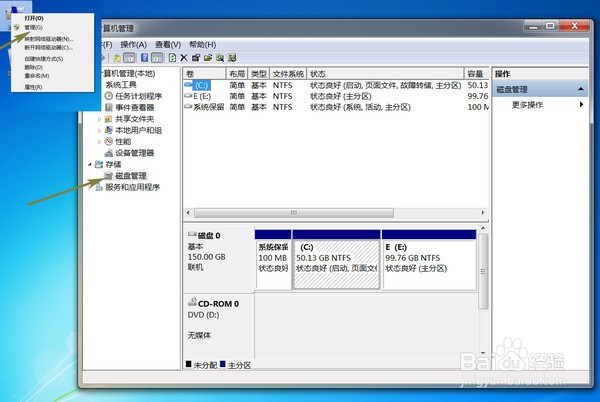This screenshot has width=600, height=402.
Task: Select the Event Viewer (事件查看器) icon
Action: (109, 107)
